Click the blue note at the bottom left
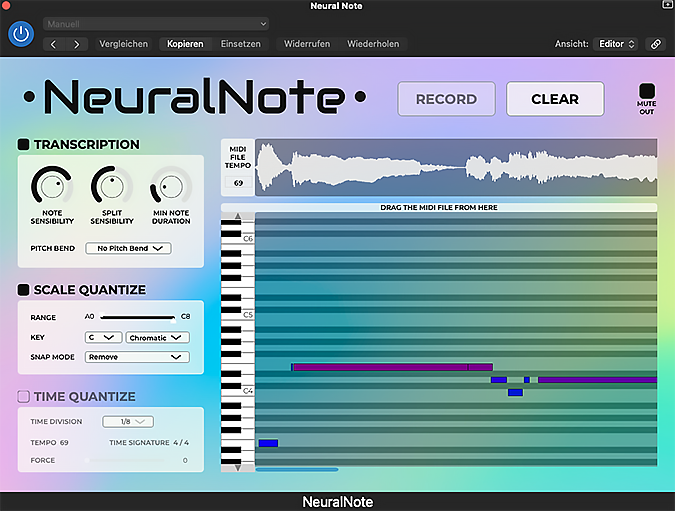Screen dimensions: 675x511 [268, 443]
